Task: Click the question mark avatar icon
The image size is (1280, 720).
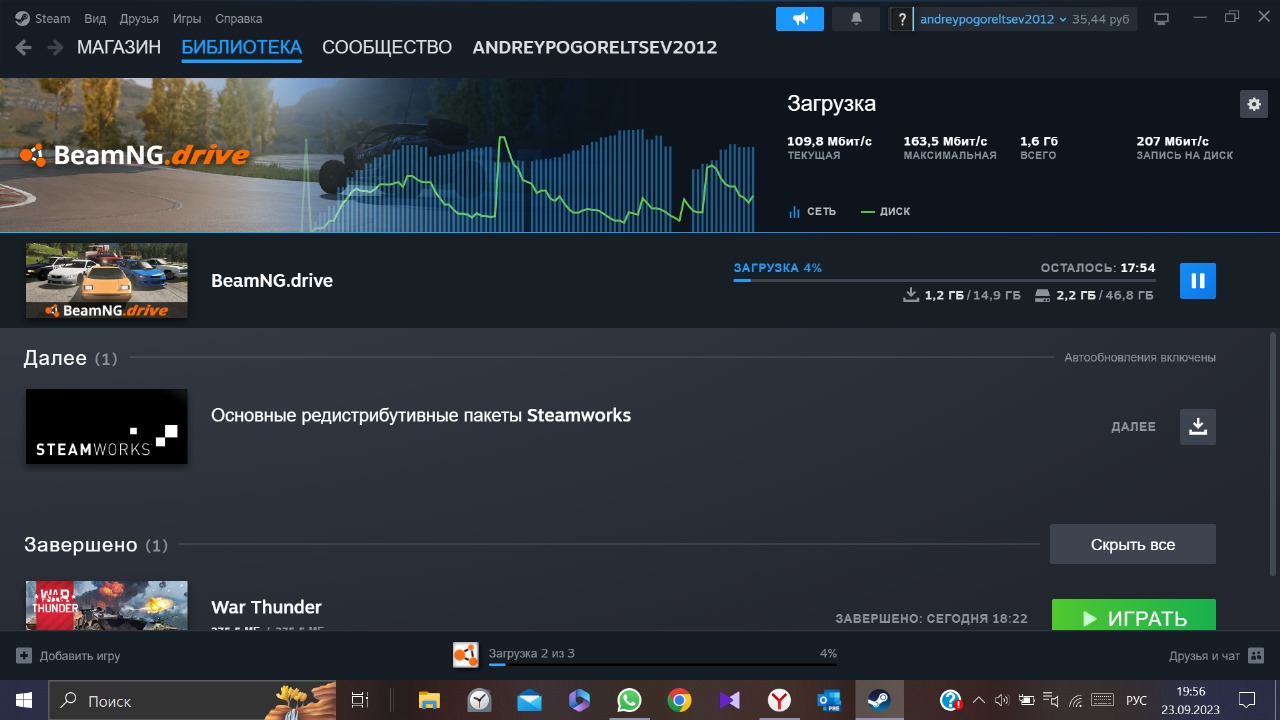Action: [902, 19]
